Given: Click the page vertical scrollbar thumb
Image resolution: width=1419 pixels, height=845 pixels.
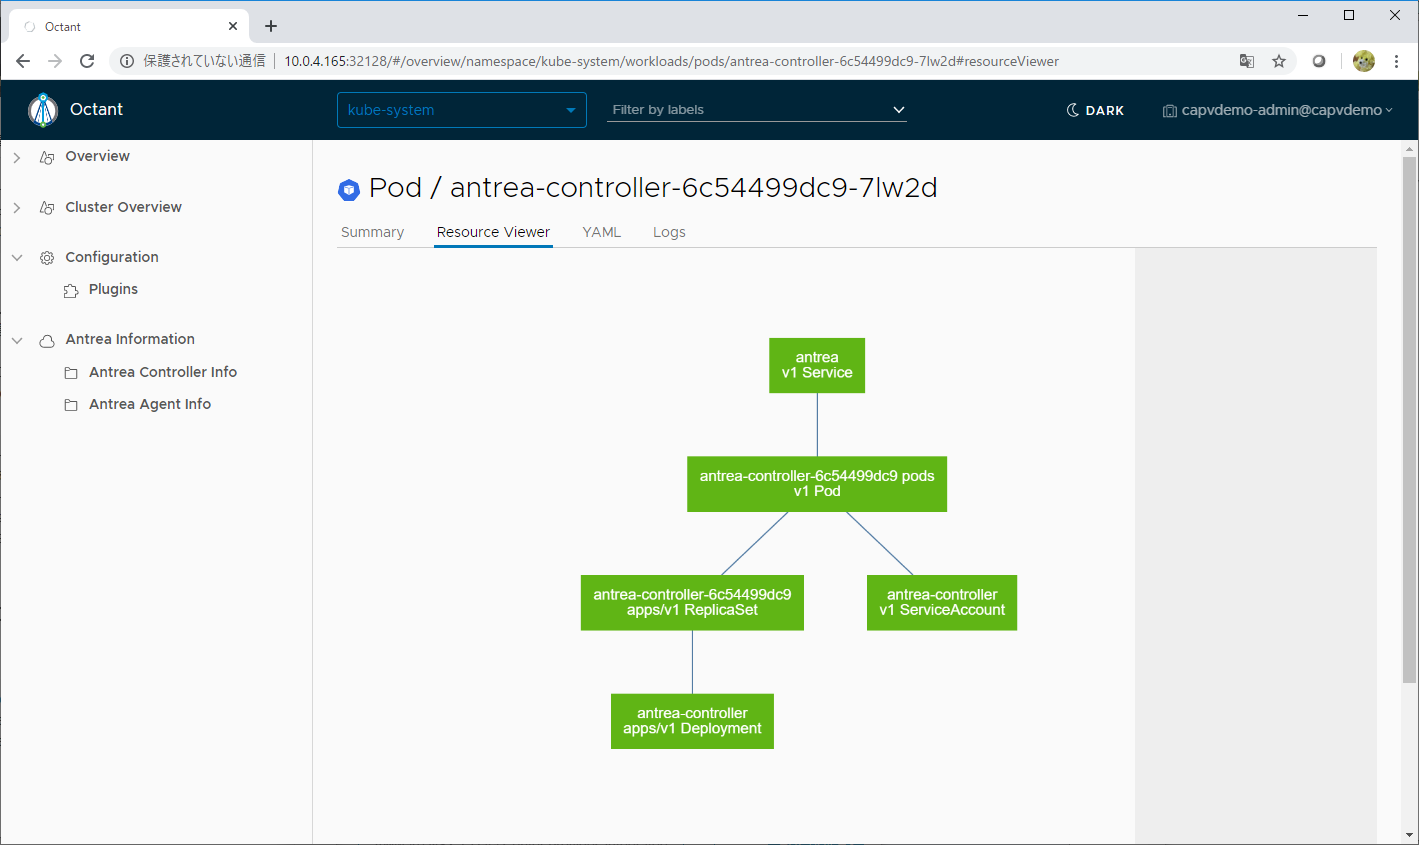Looking at the screenshot, I should [1409, 420].
